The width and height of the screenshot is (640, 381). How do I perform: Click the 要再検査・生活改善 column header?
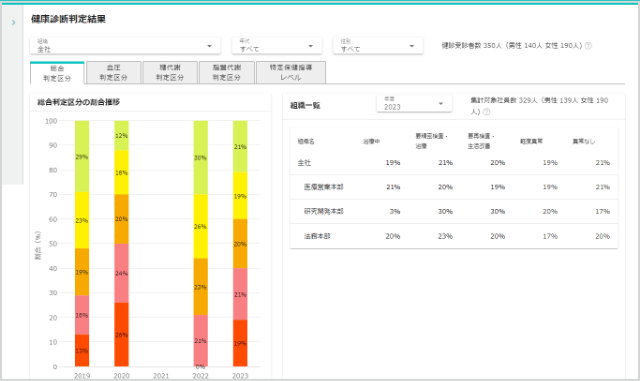(481, 141)
